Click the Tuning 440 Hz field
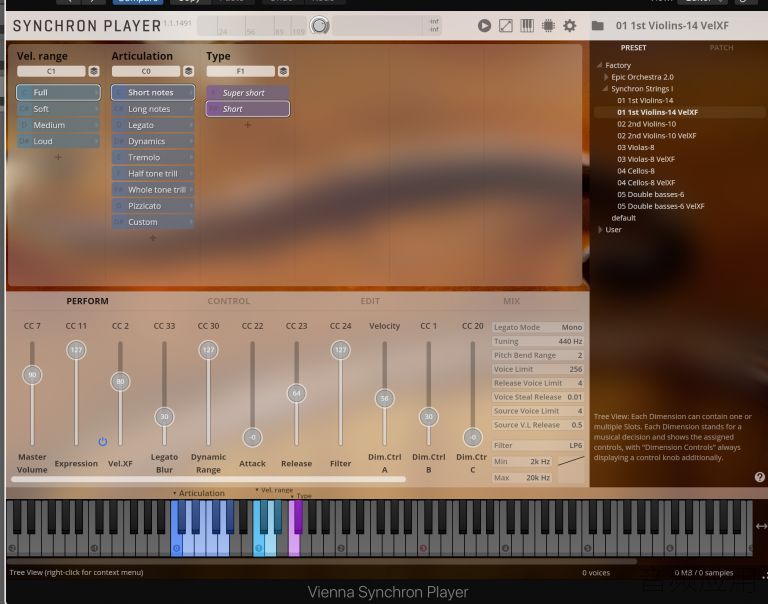The image size is (768, 604). tap(538, 341)
